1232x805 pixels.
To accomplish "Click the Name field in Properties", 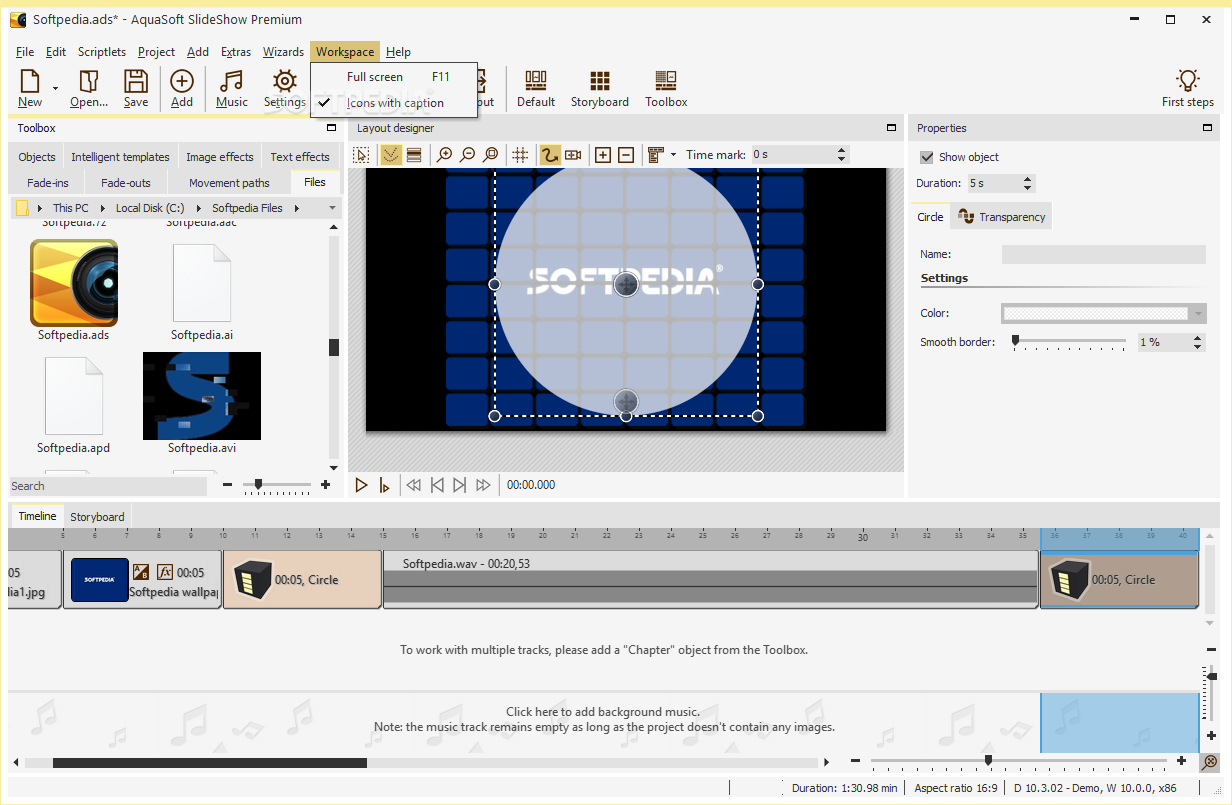I will (1104, 255).
